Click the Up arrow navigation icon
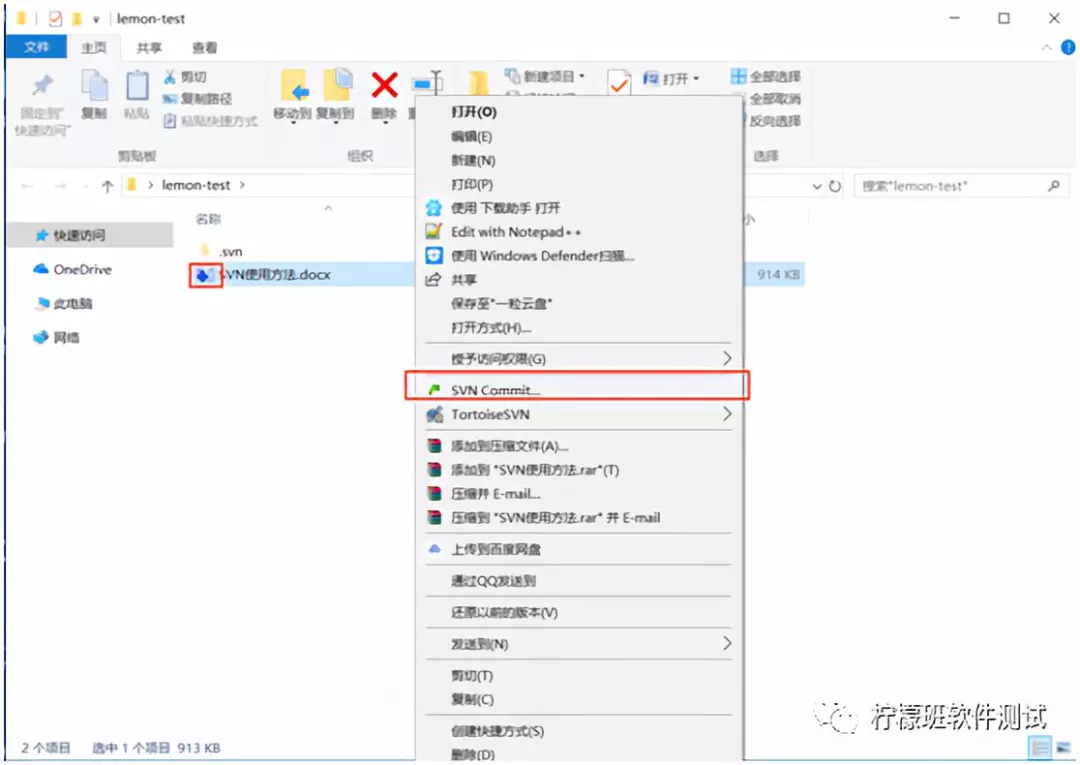Screen dimensions: 1080x765 point(107,186)
